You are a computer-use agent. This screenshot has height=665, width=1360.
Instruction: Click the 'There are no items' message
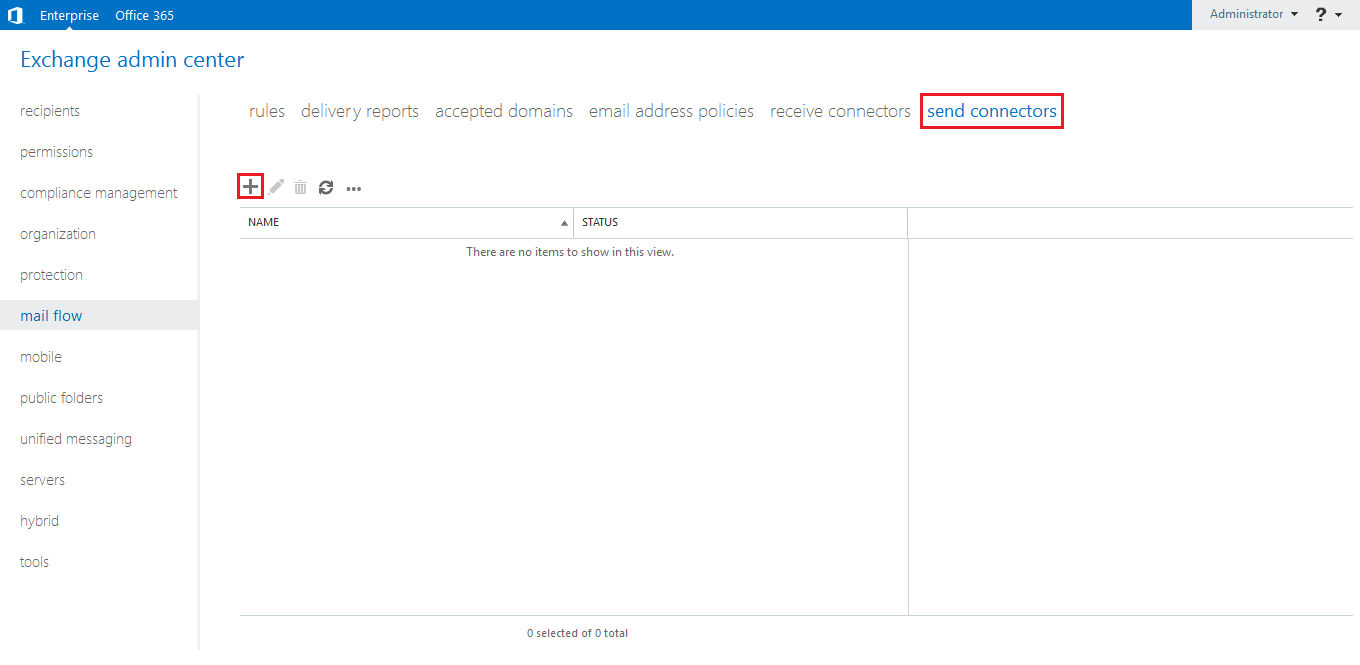(570, 252)
